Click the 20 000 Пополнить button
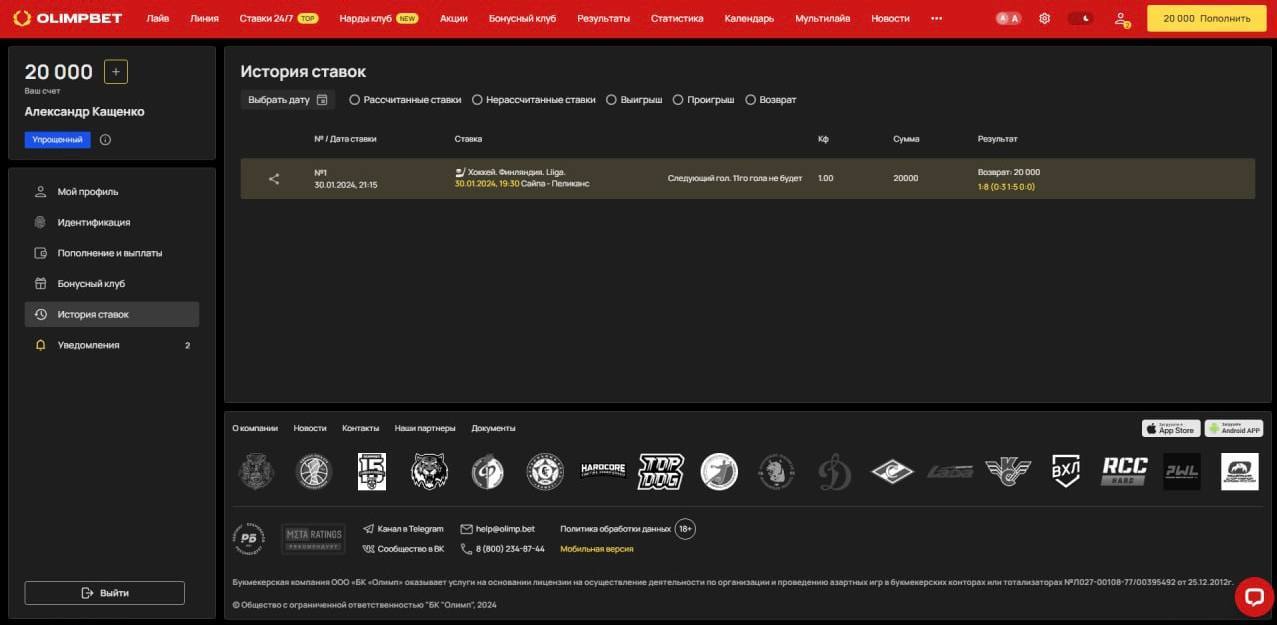Screen dimensions: 1277x625 coord(1206,18)
